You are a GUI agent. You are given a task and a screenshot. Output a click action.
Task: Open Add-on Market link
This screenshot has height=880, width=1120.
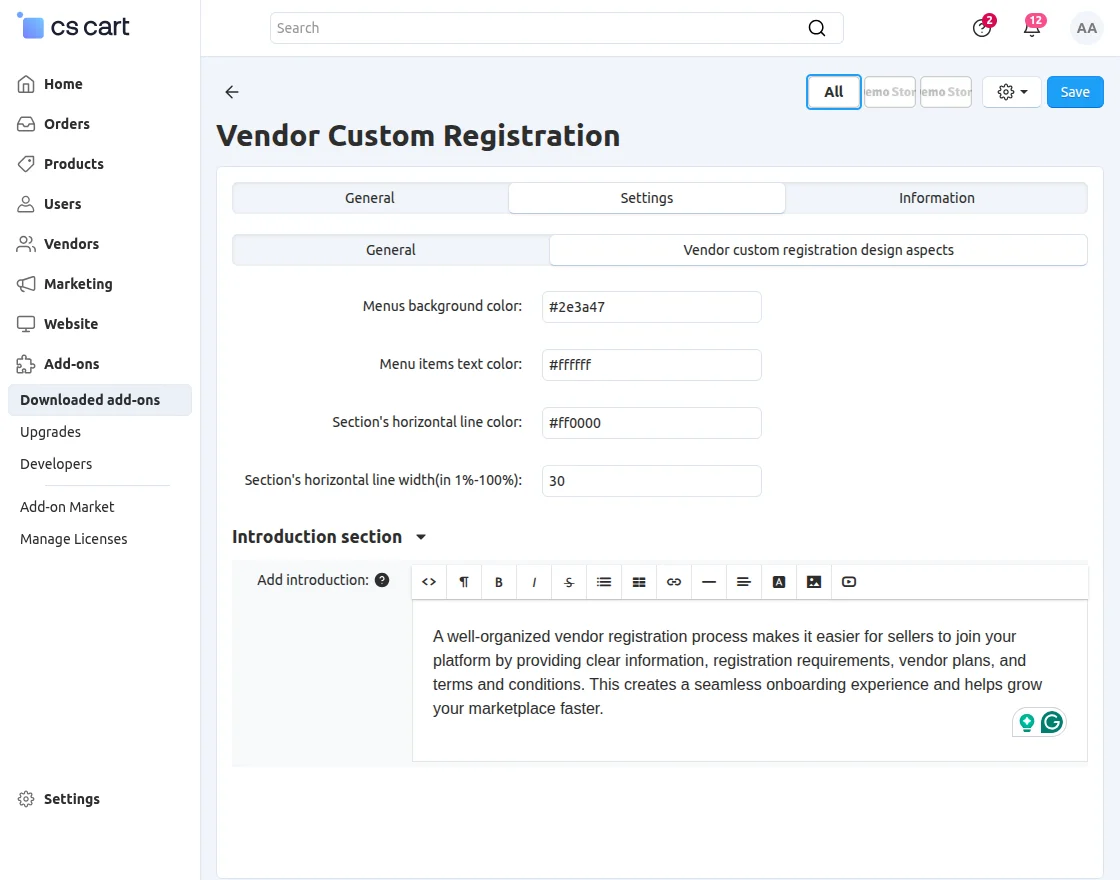67,507
